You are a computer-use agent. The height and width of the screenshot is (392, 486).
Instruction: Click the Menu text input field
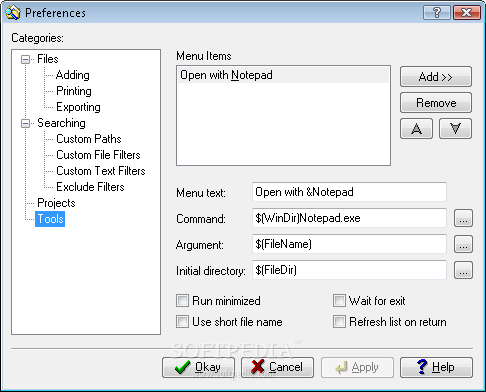tap(349, 192)
